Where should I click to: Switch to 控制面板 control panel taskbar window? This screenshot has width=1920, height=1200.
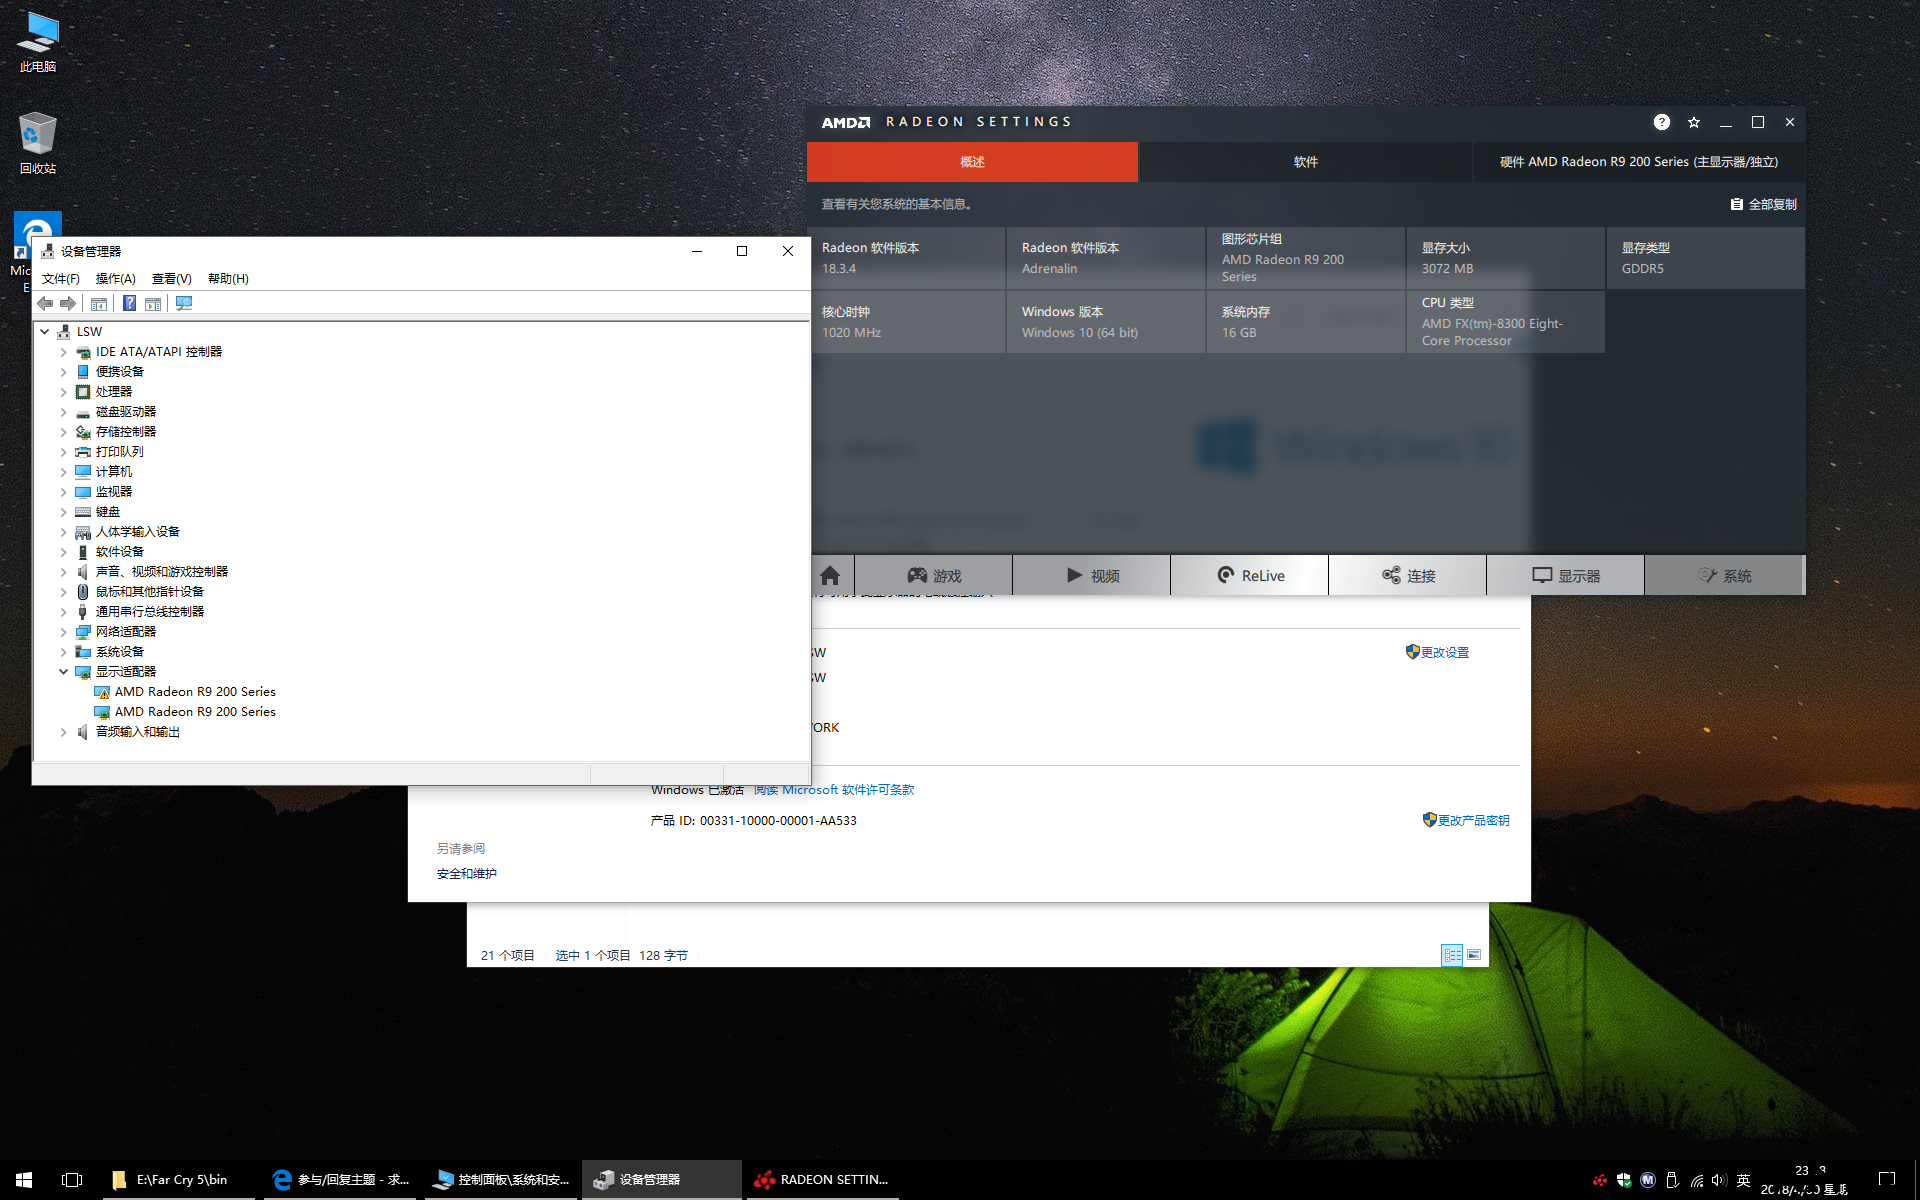(502, 1180)
